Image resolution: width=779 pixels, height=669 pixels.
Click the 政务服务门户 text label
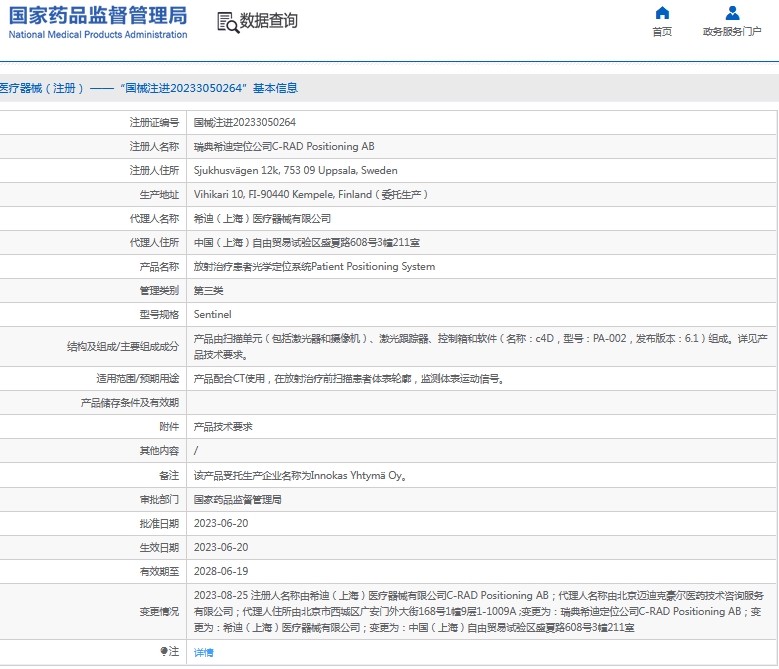tap(732, 32)
